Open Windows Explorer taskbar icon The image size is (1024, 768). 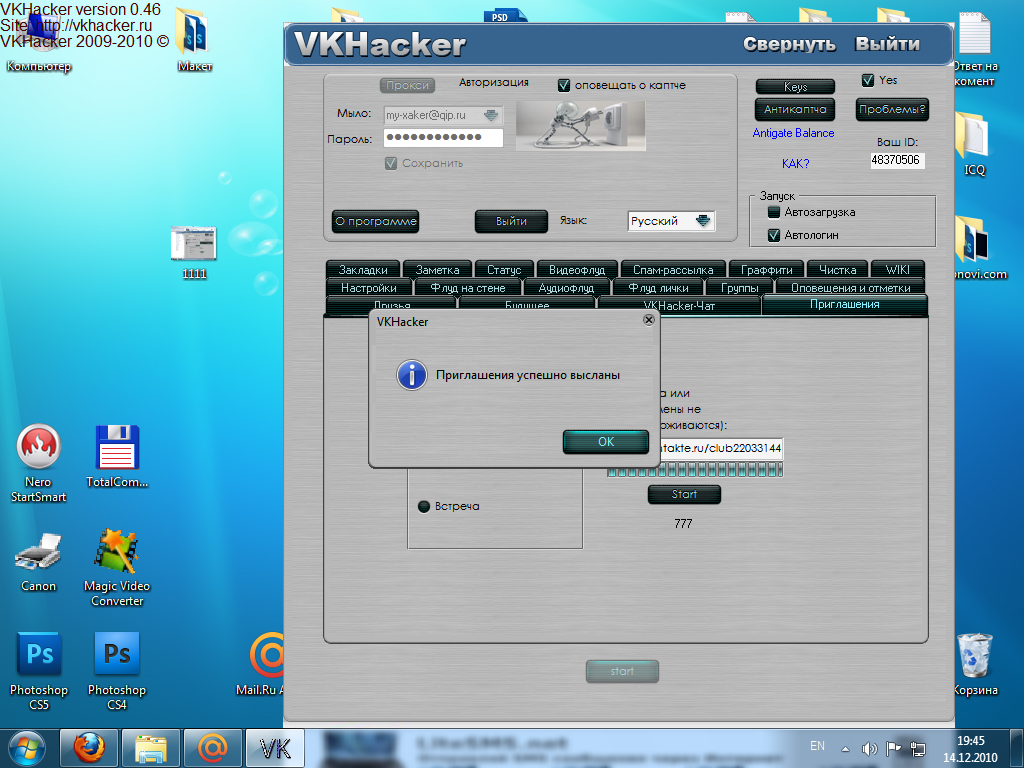[150, 748]
